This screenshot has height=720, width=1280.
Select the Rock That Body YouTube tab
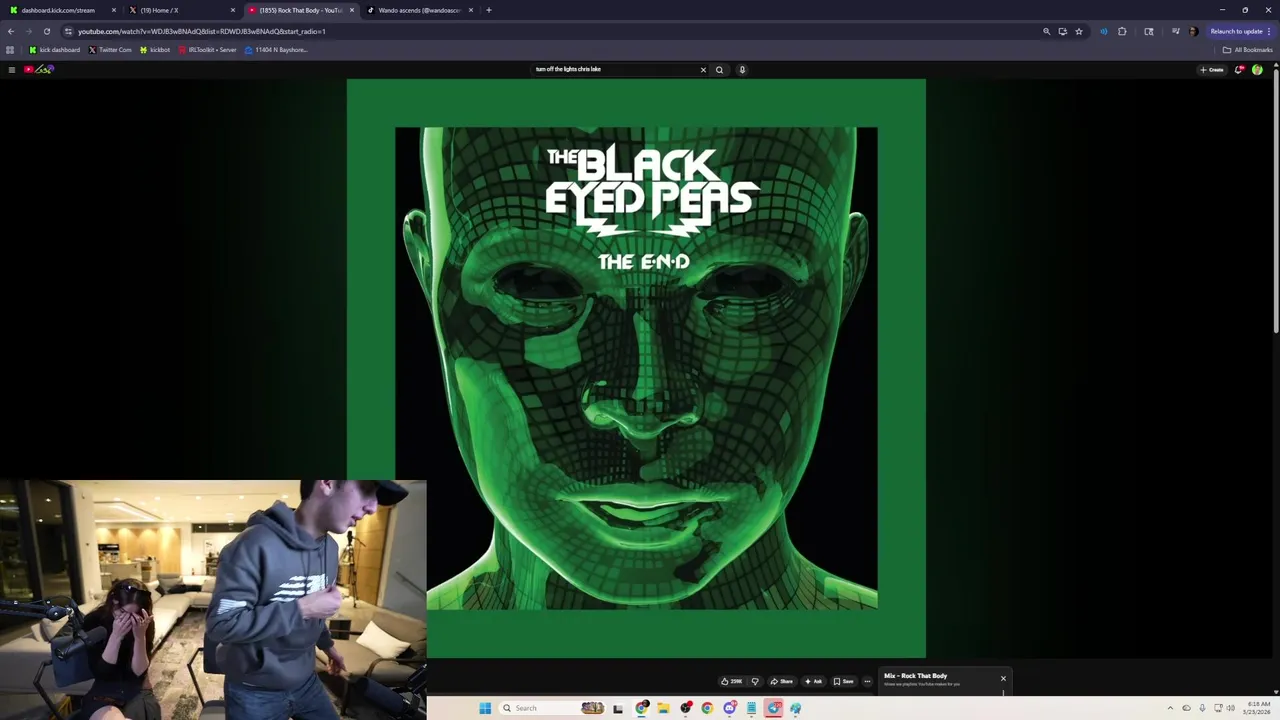(x=300, y=10)
